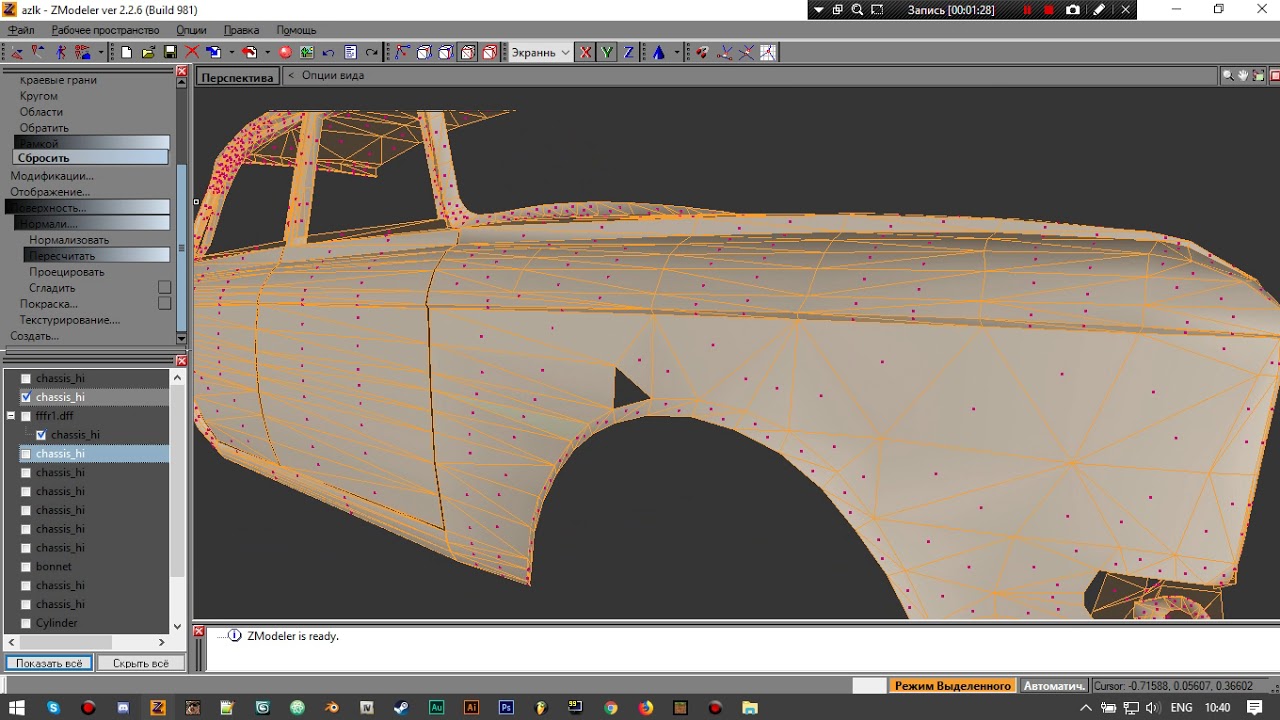Check the first chassis_hi checkbox in list
Screen dimensions: 1280x720
point(26,379)
